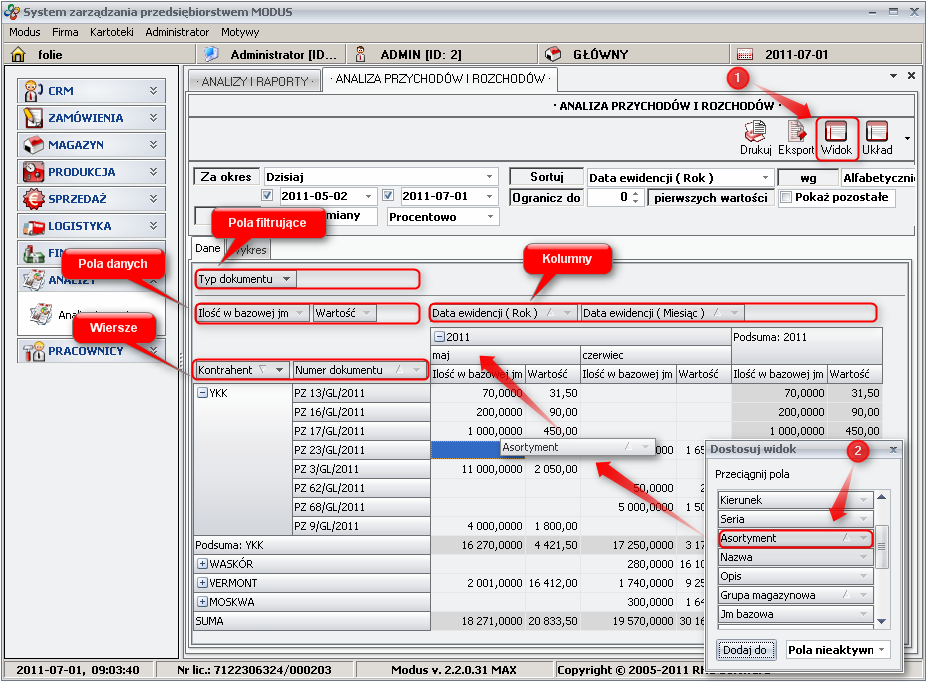Click the Dodaj do button
The image size is (927, 682).
click(x=746, y=650)
